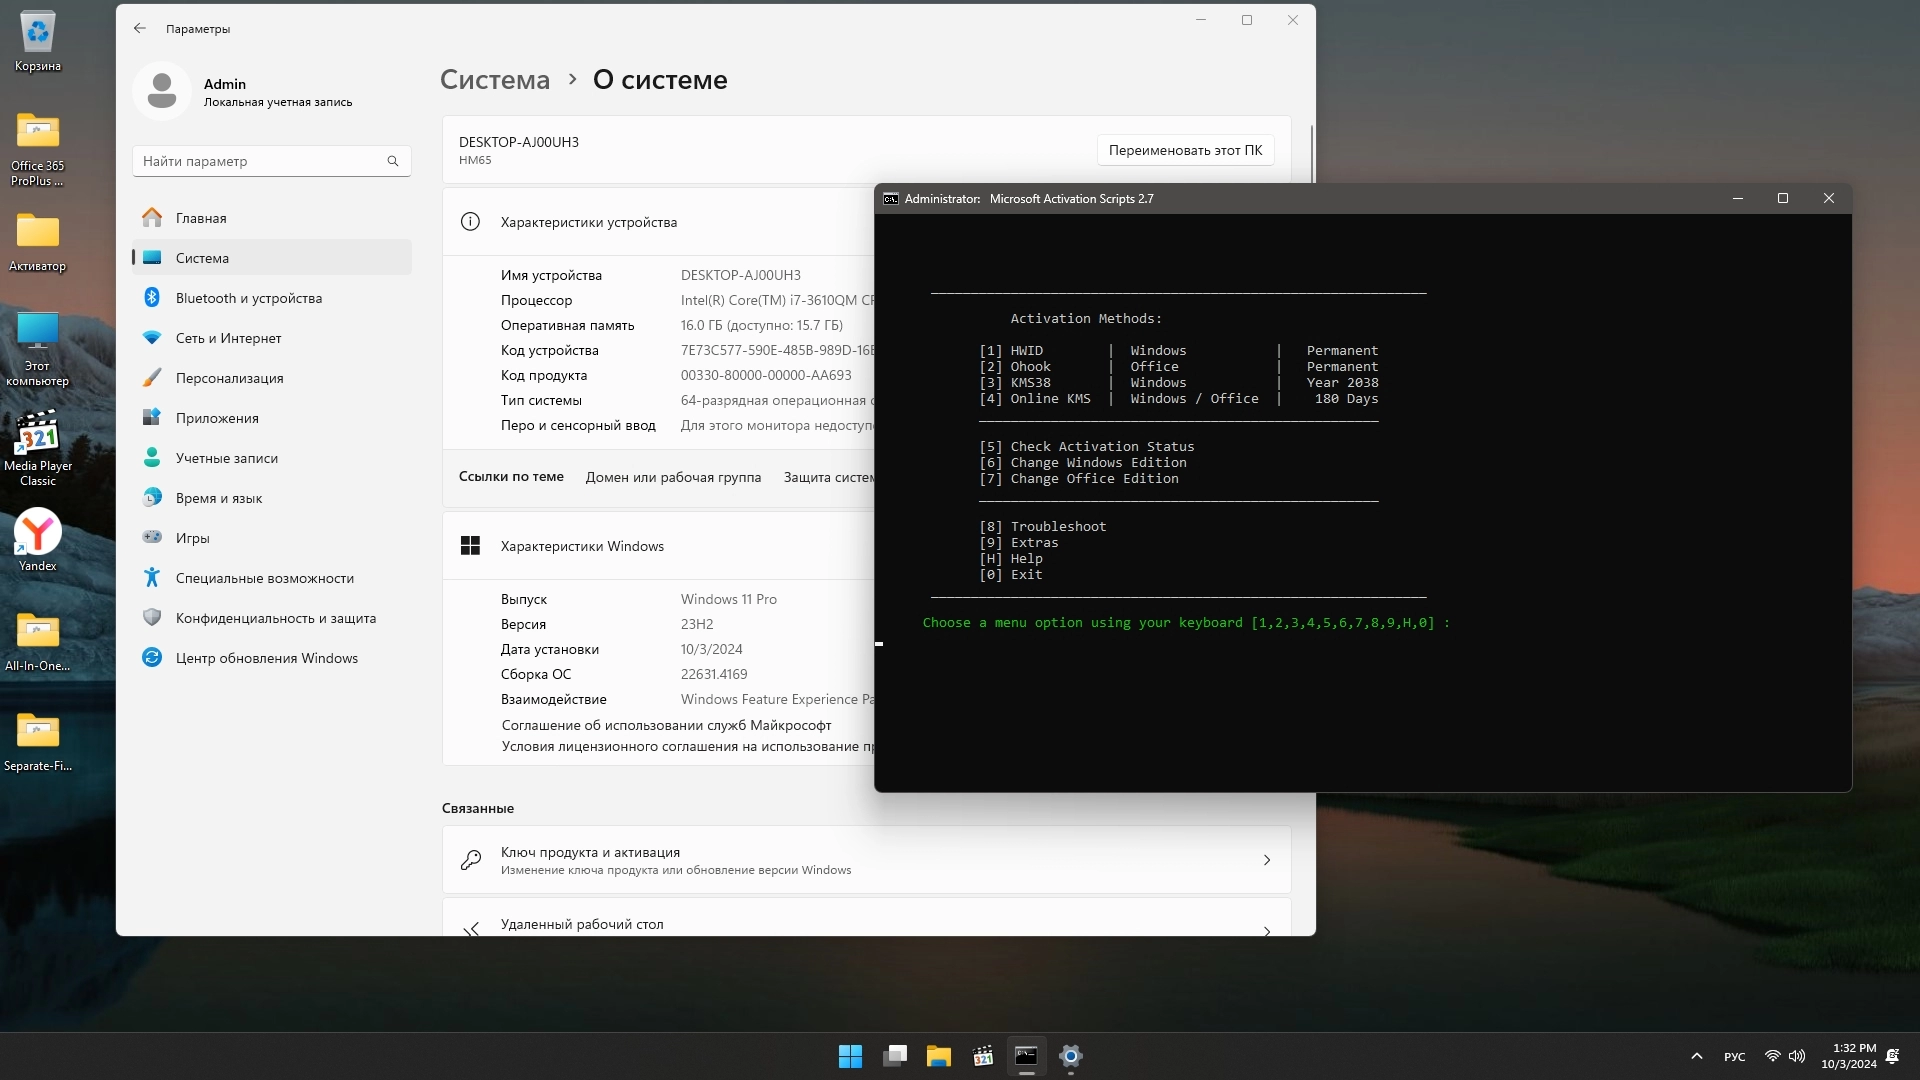Go back using the Параметры back arrow
The image size is (1920, 1080).
click(x=140, y=29)
